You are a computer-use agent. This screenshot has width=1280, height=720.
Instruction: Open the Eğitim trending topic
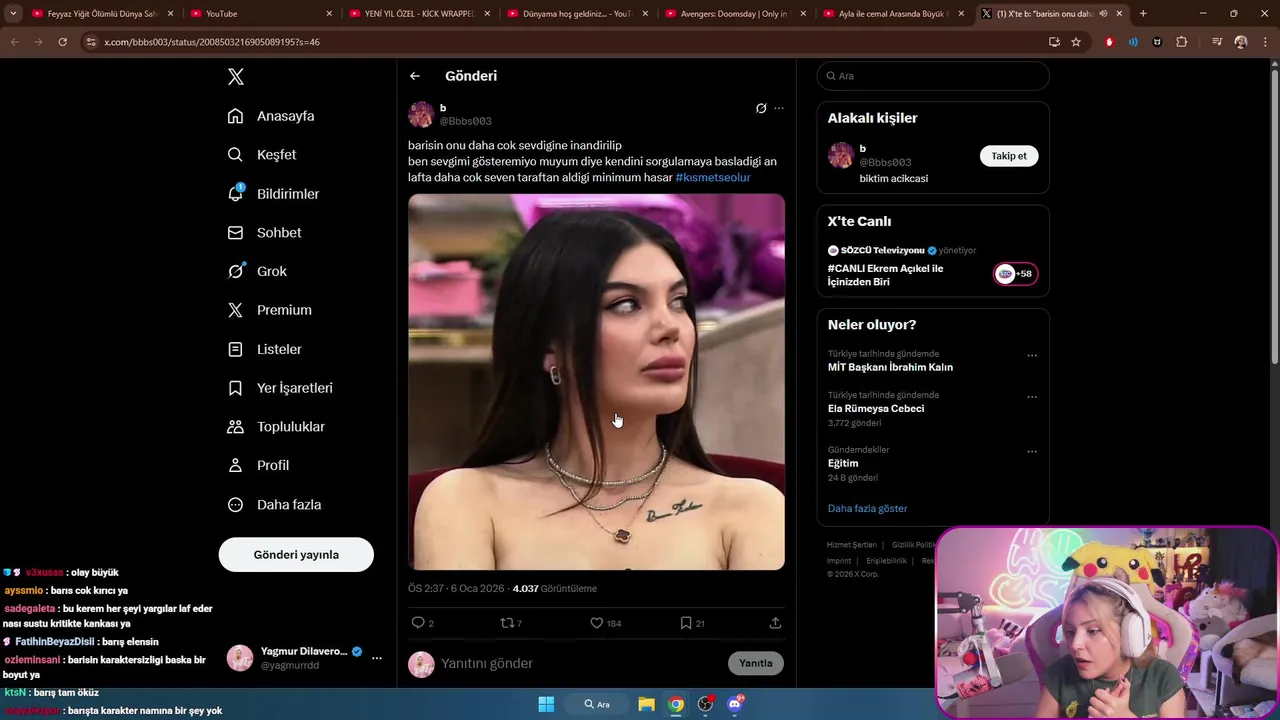coord(843,463)
